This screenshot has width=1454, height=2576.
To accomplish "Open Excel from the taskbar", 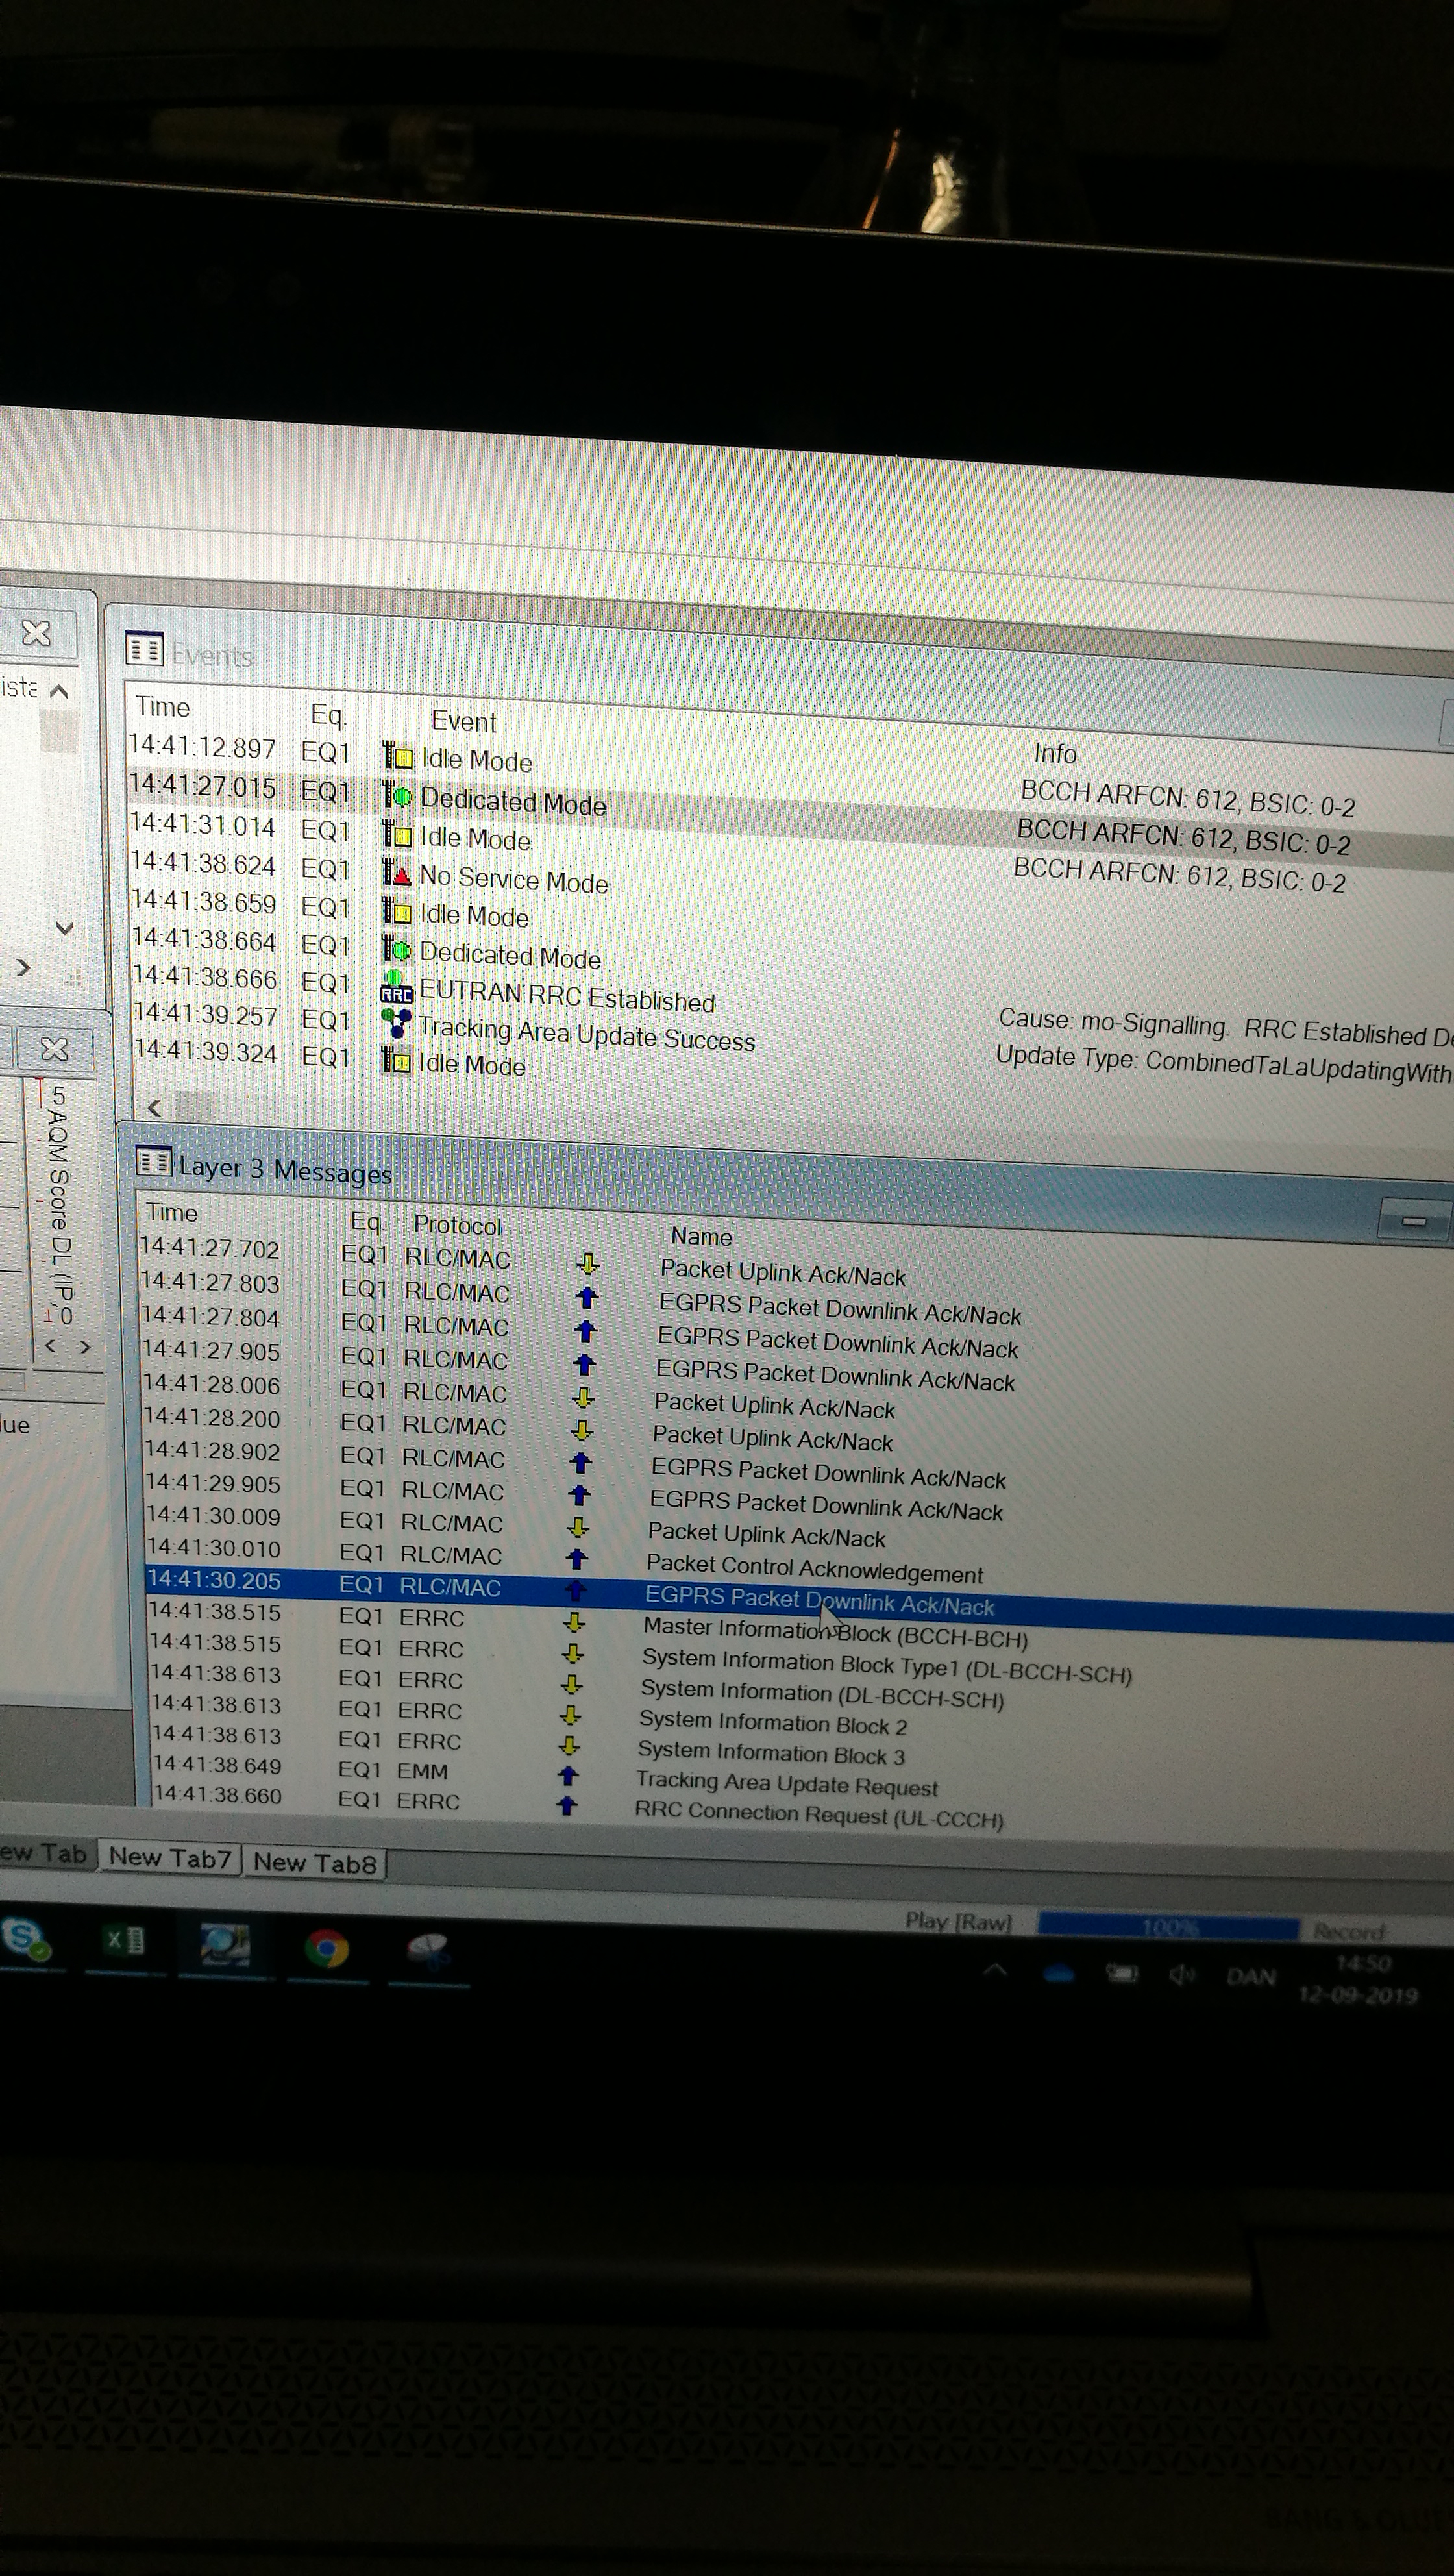I will pos(125,1941).
